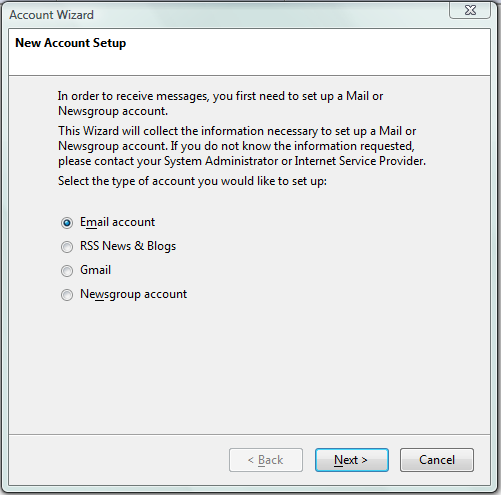Click the 'System Administrator or Internet Service Provider' line

242,161
